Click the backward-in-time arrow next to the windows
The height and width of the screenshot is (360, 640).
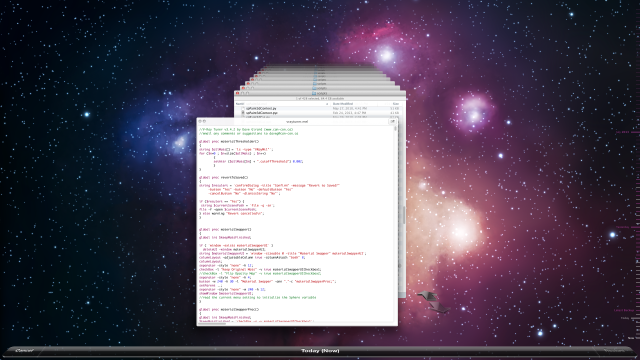427,296
